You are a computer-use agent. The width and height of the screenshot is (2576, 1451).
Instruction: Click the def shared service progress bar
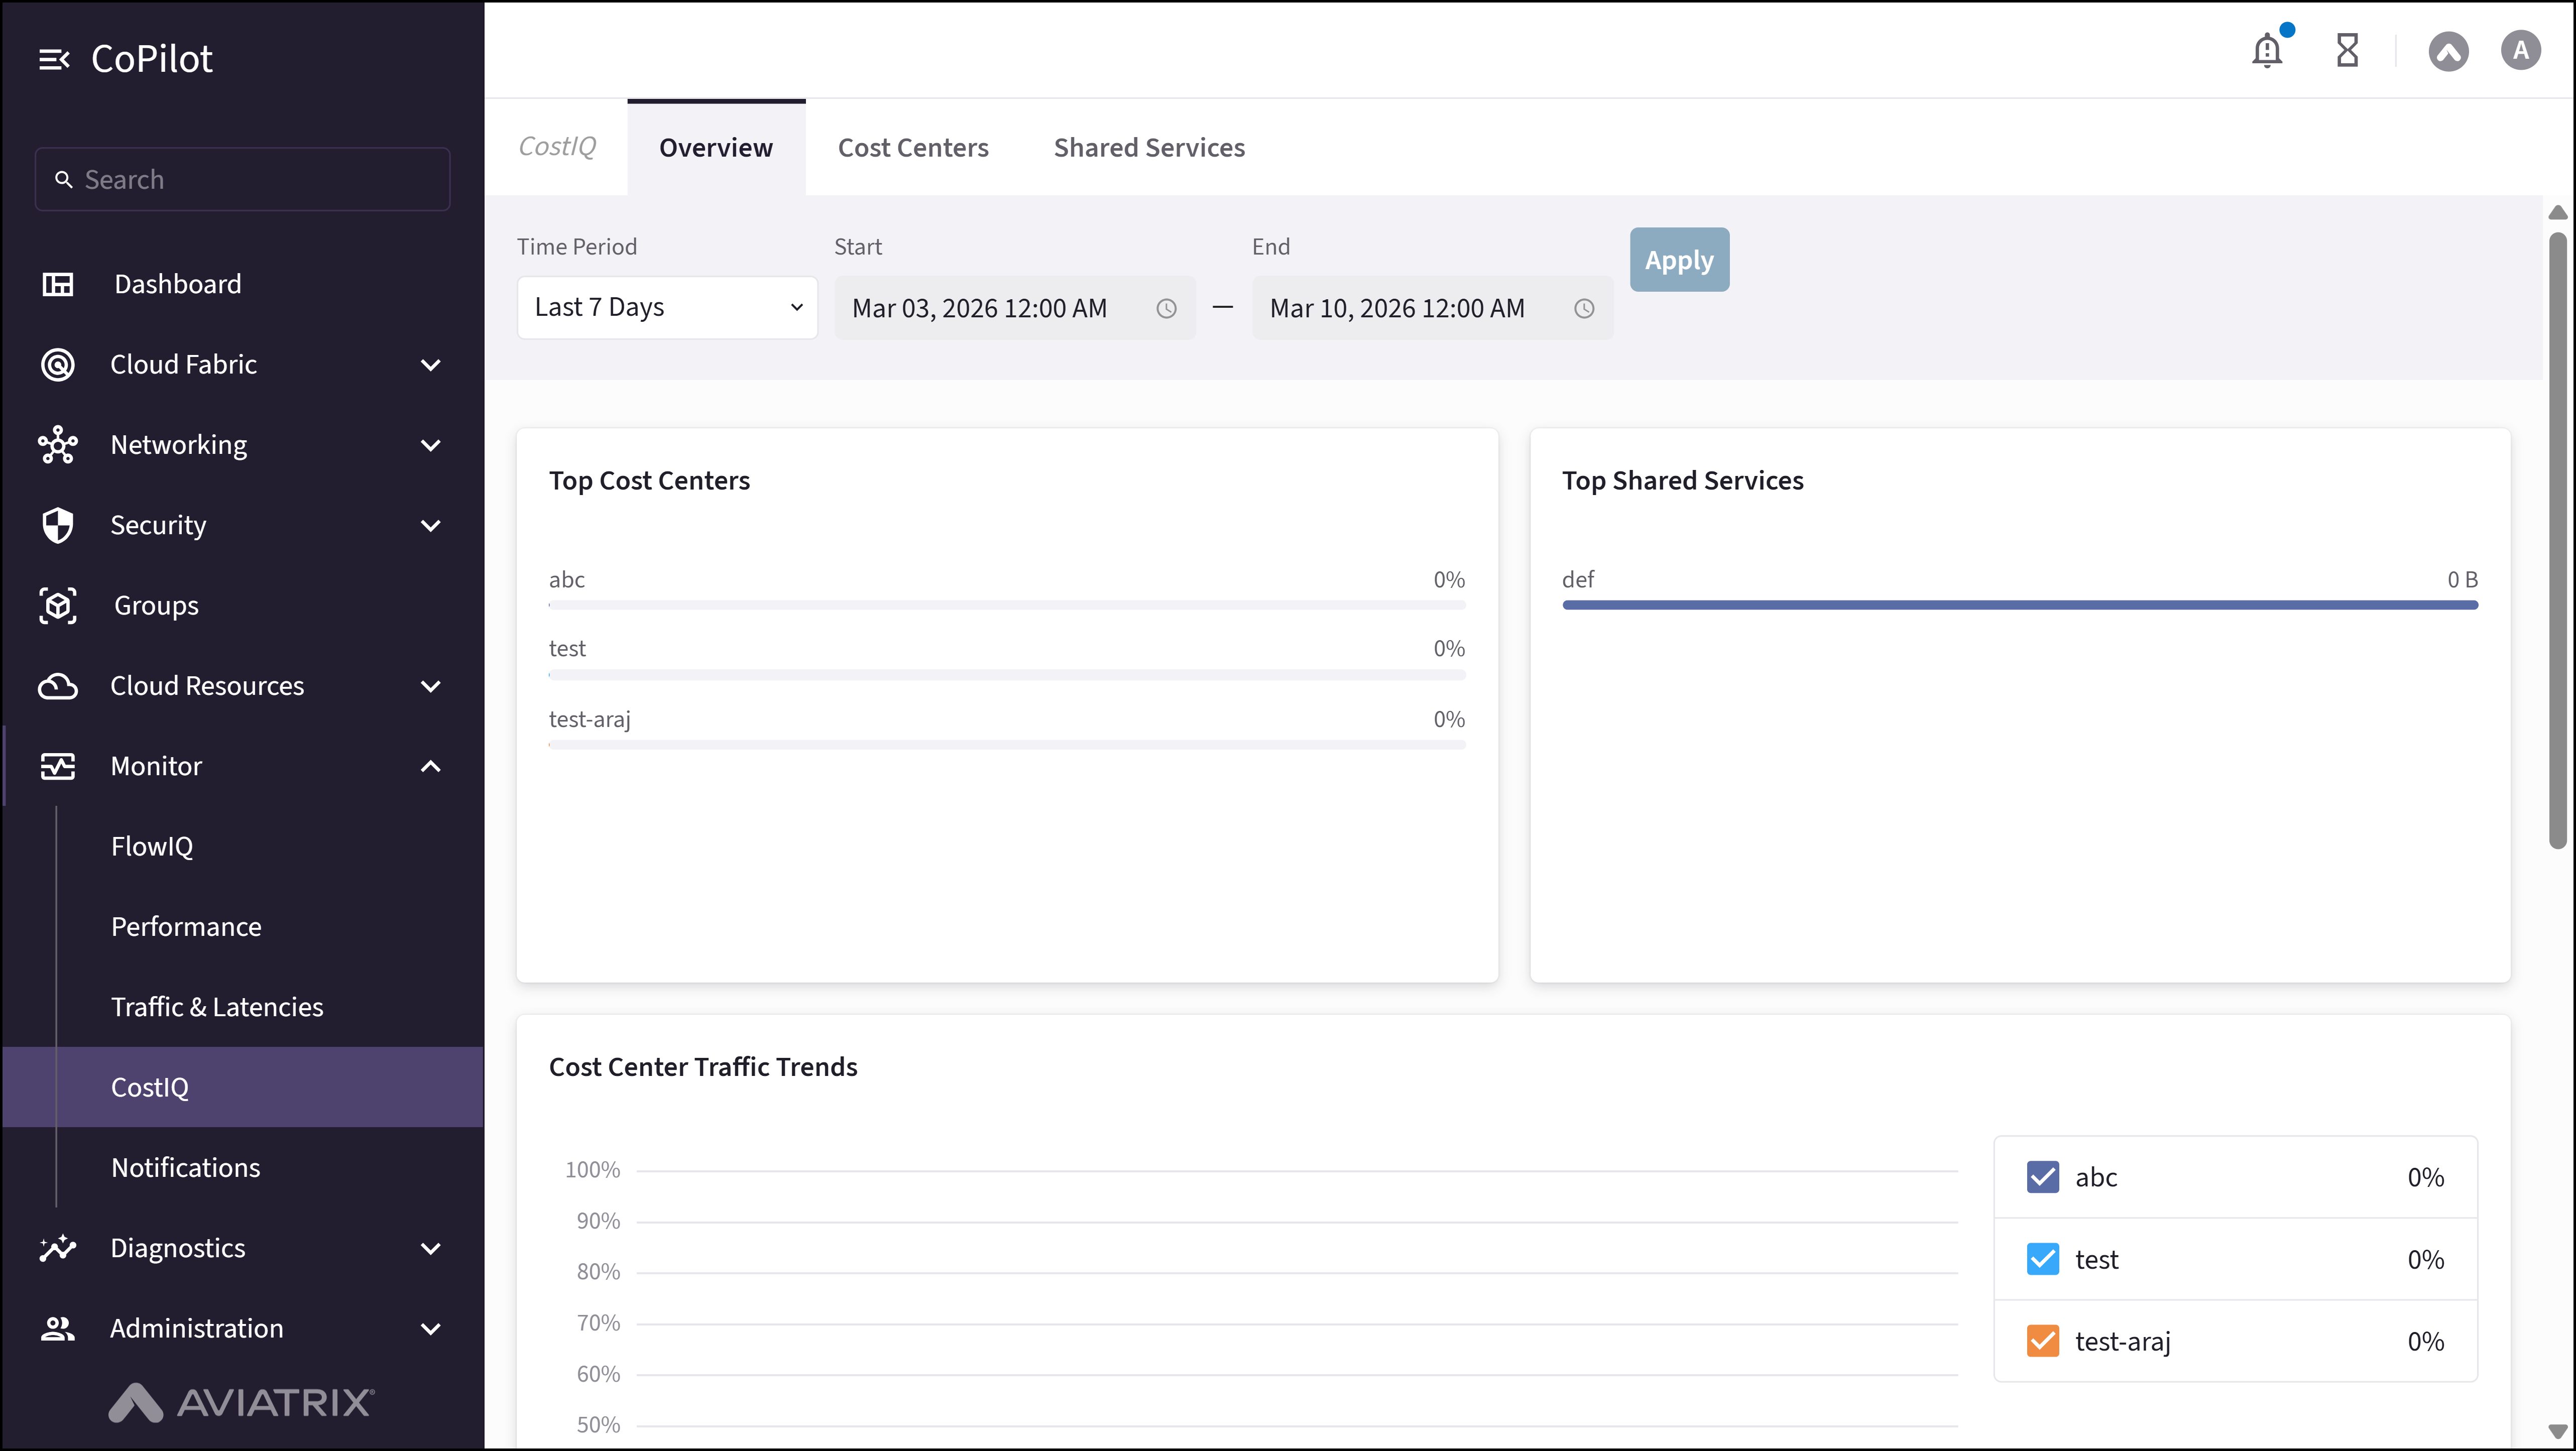(x=2019, y=605)
